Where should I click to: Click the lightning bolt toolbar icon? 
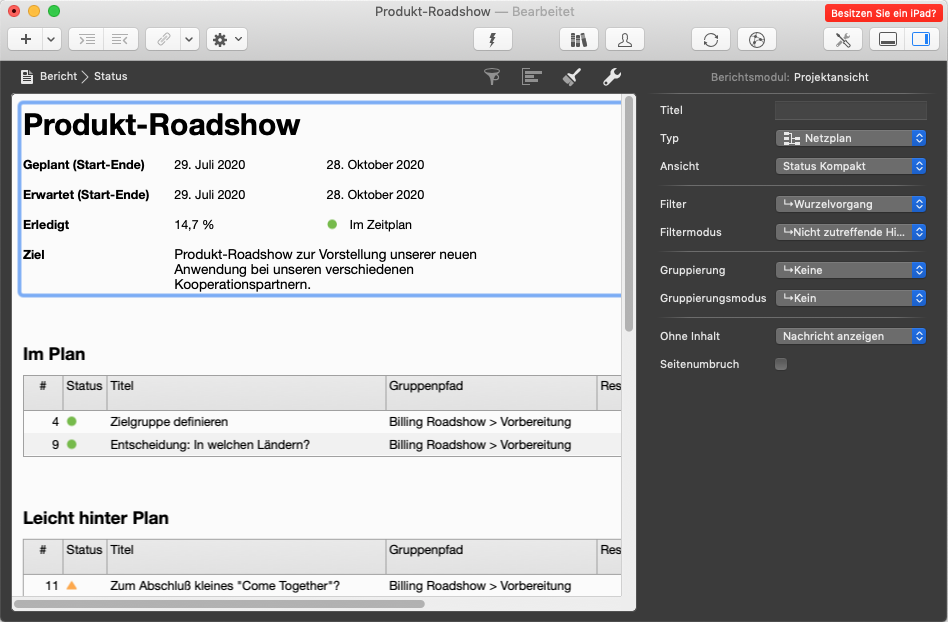(491, 39)
